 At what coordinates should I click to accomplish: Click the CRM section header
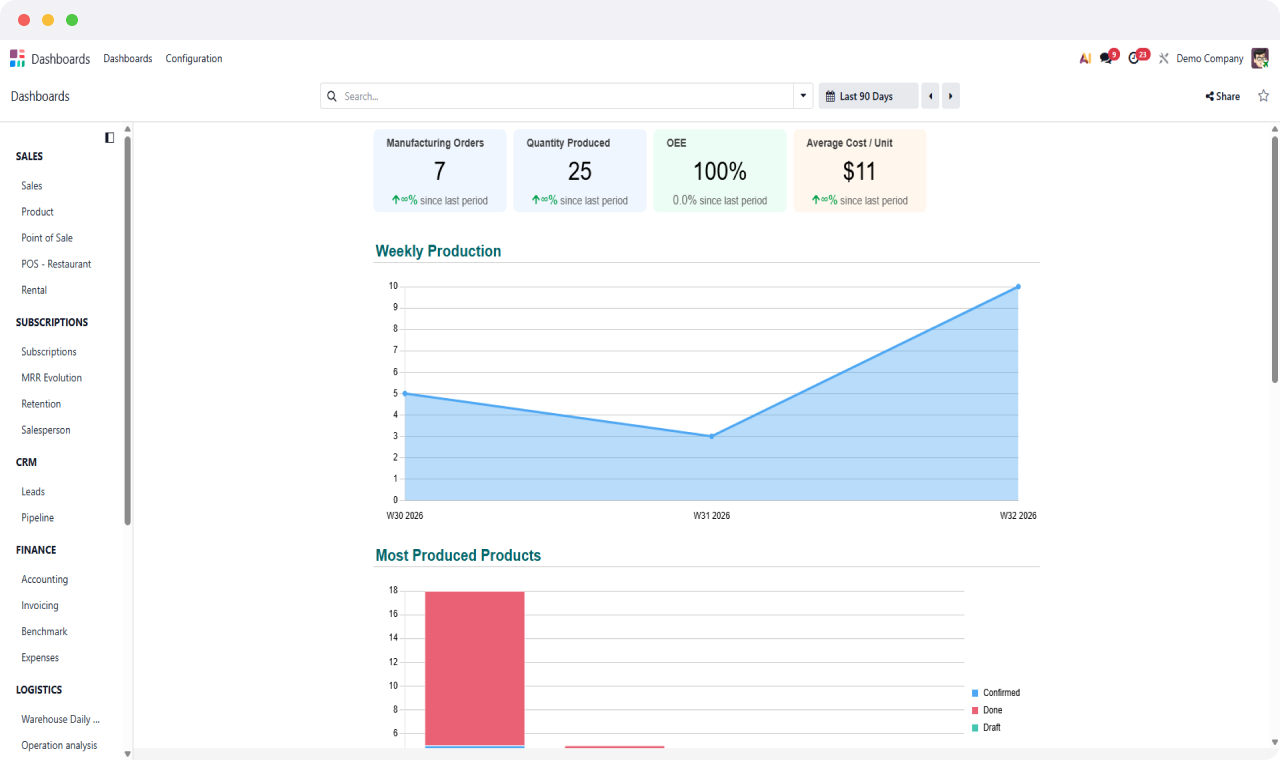(x=26, y=462)
